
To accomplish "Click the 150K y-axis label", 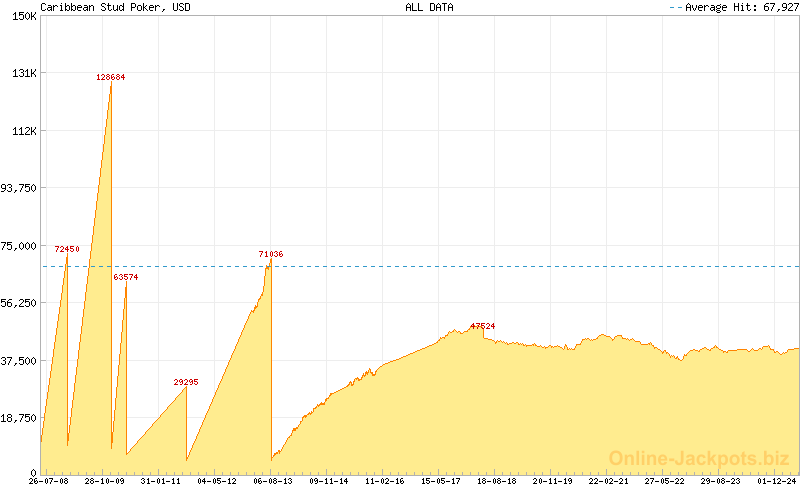I will 23,16.
